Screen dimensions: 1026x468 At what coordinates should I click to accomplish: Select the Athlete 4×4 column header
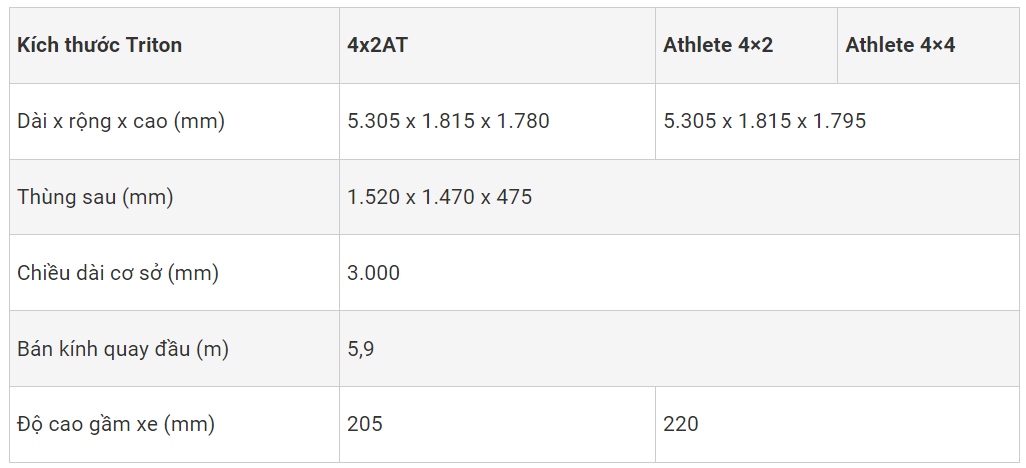coord(900,45)
